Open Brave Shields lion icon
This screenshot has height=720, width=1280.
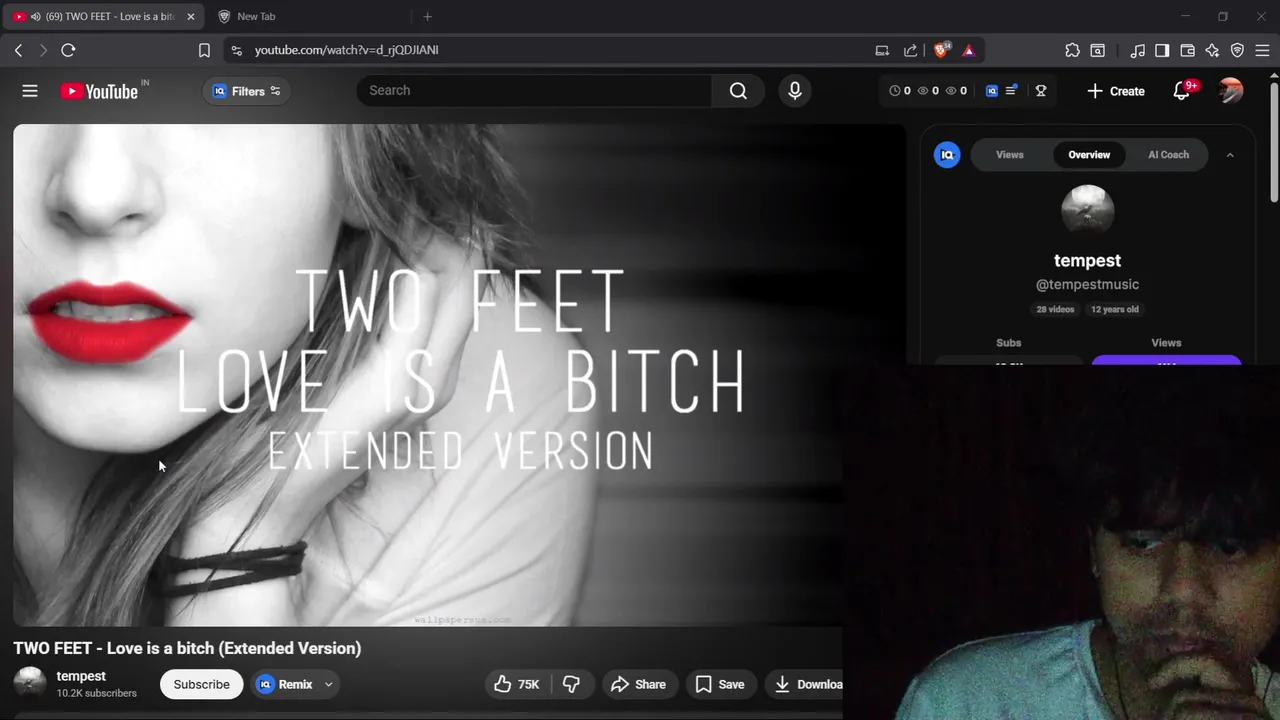coord(942,50)
